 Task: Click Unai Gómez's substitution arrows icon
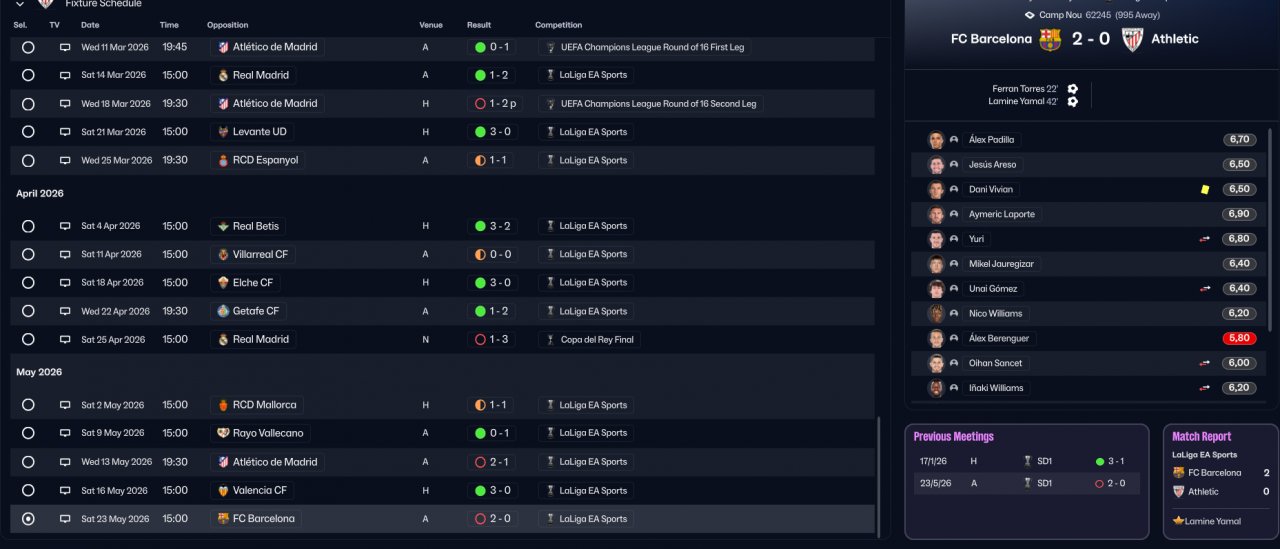(1205, 289)
